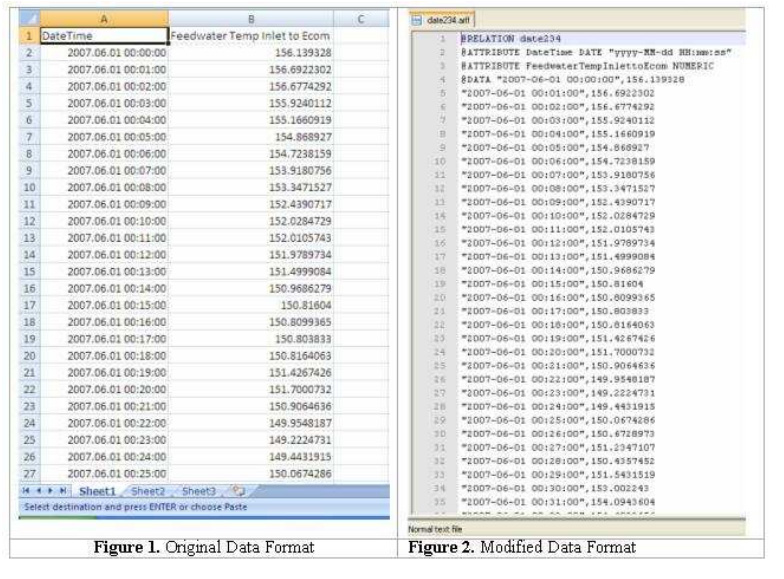Click line number 20 in editor margin

click(x=439, y=297)
